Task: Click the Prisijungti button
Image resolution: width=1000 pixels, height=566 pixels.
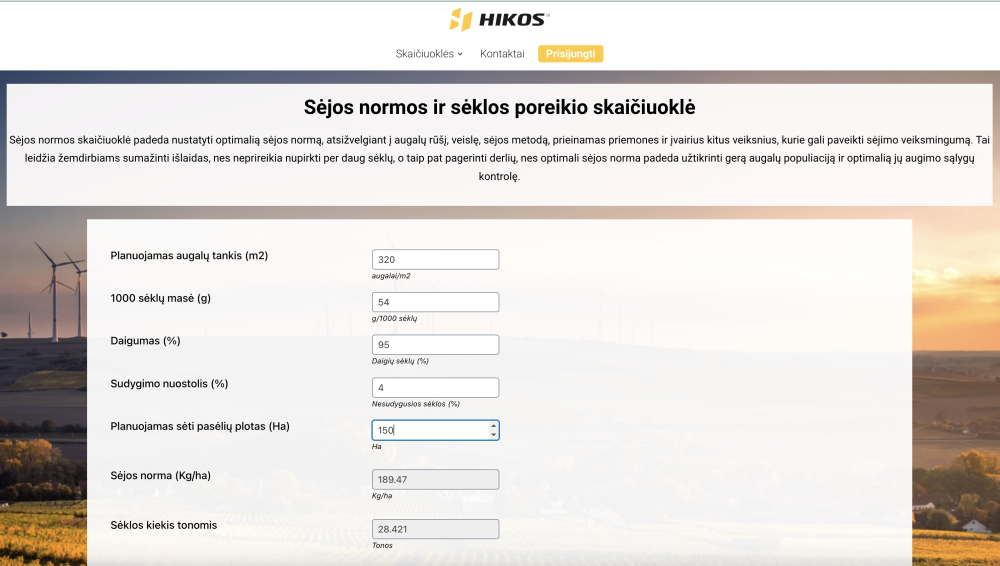Action: tap(570, 54)
